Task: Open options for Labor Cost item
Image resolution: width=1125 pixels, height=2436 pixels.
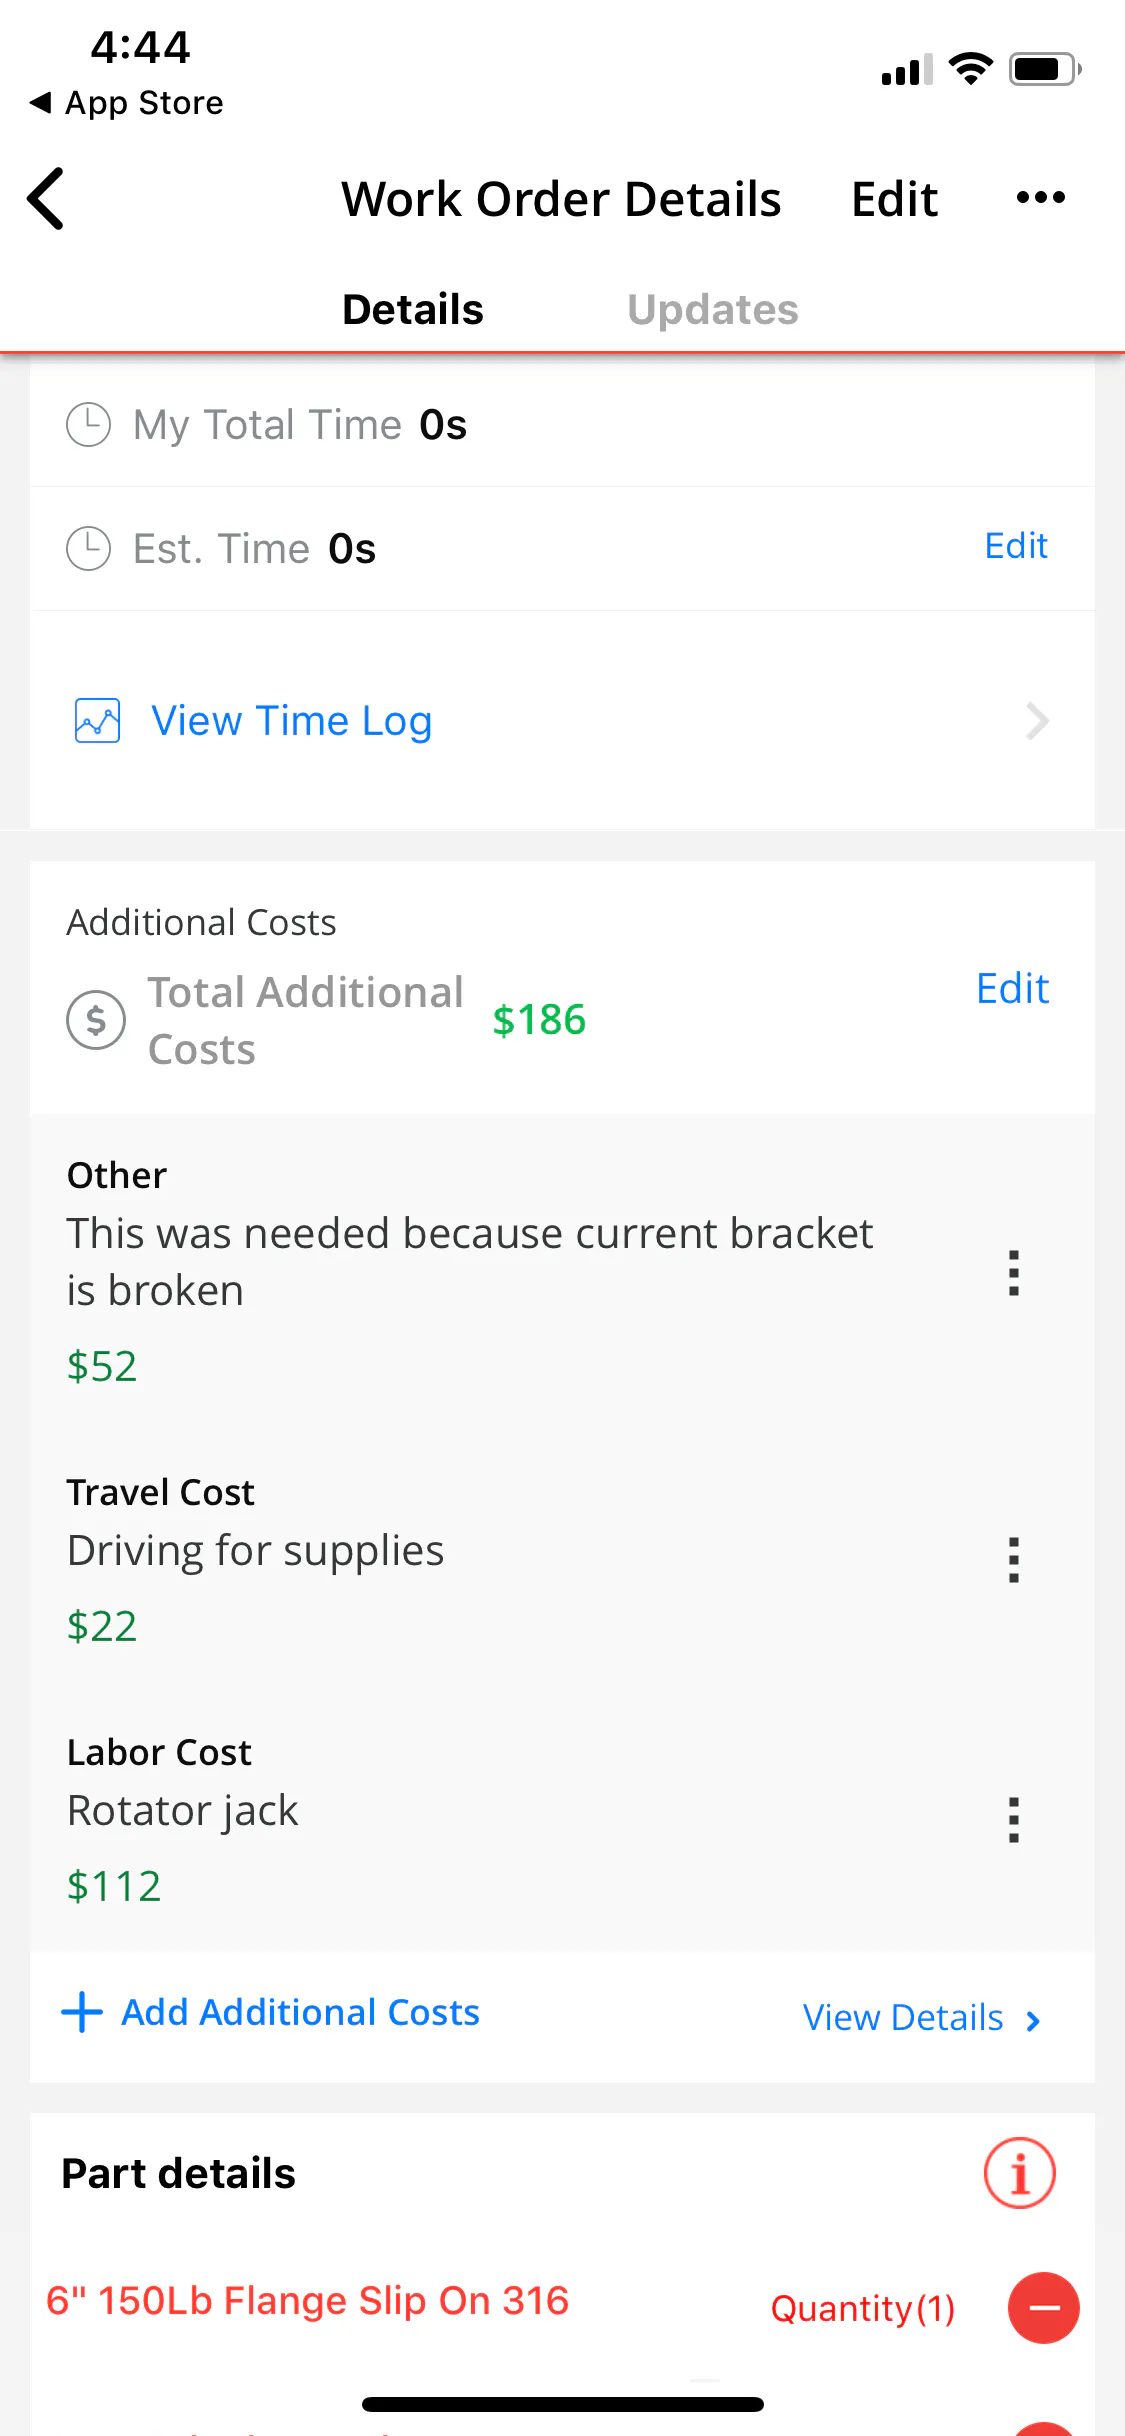Action: tap(1014, 1820)
